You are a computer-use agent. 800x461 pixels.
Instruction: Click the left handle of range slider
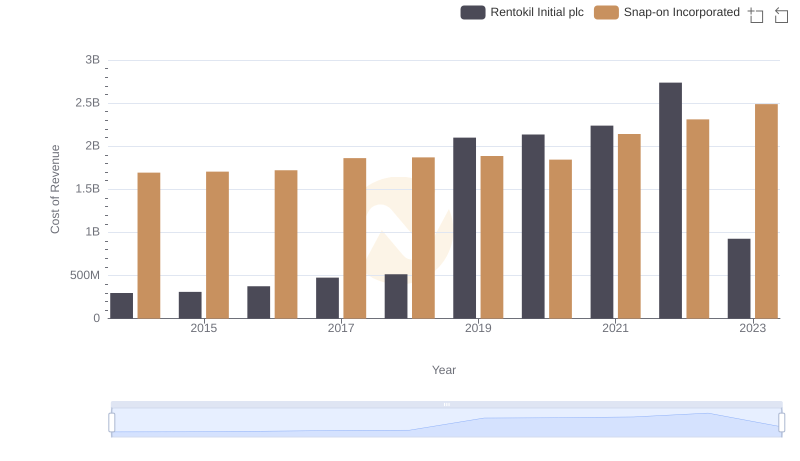click(112, 422)
